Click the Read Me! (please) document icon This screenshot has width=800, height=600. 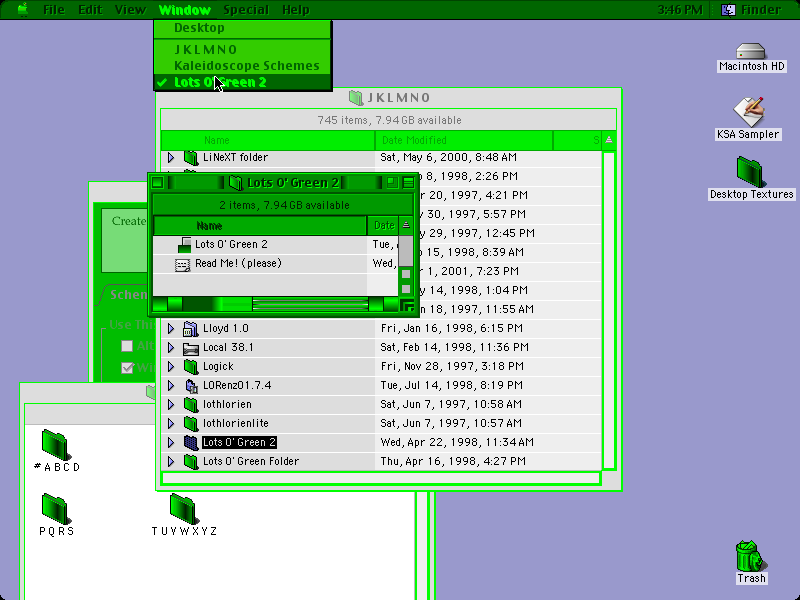tap(182, 264)
